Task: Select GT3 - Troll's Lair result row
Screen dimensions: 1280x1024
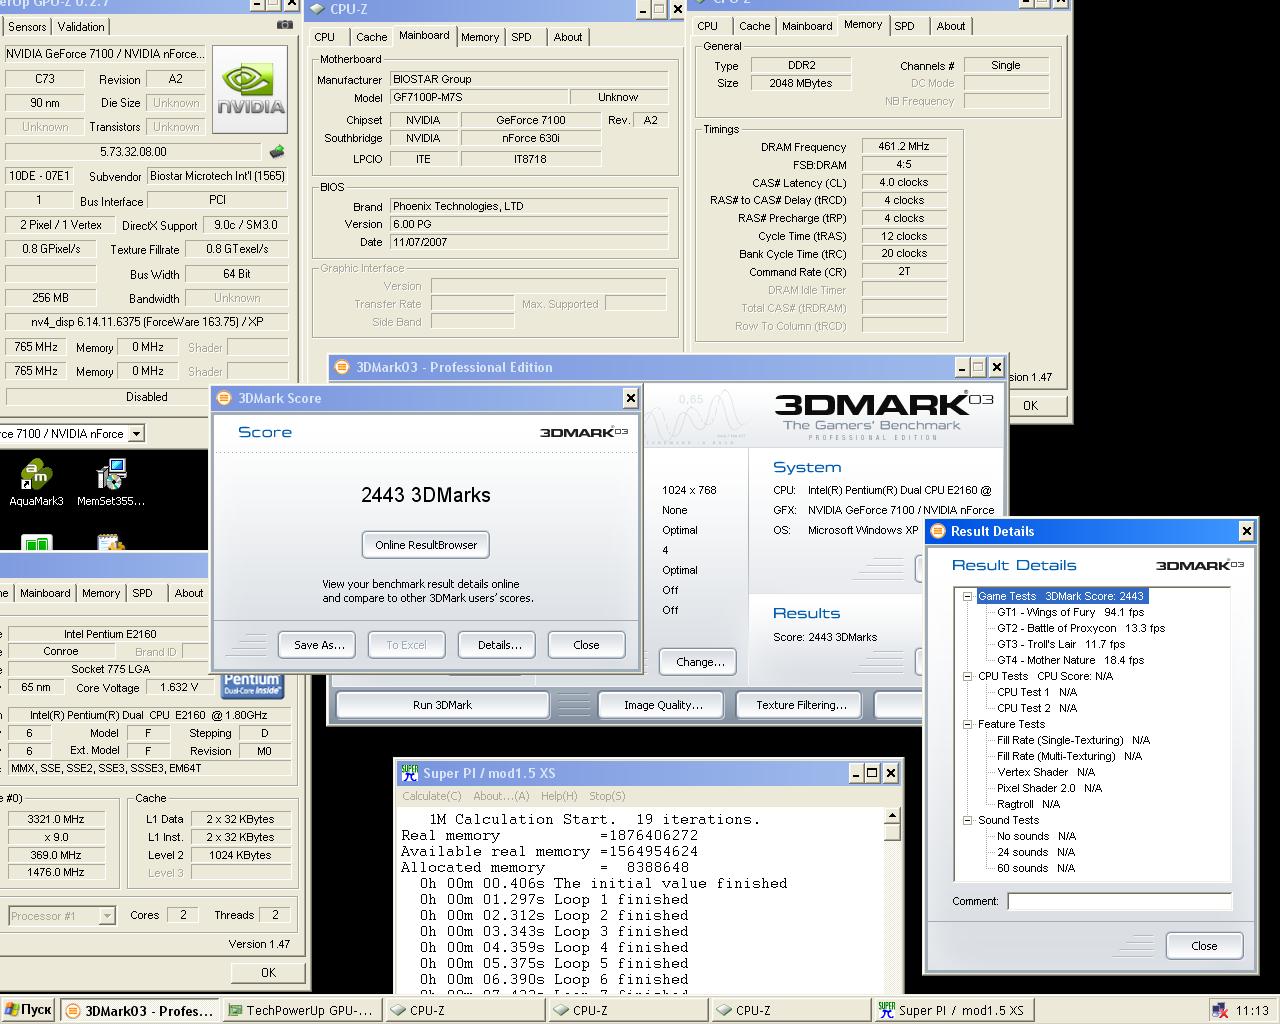Action: [1060, 644]
